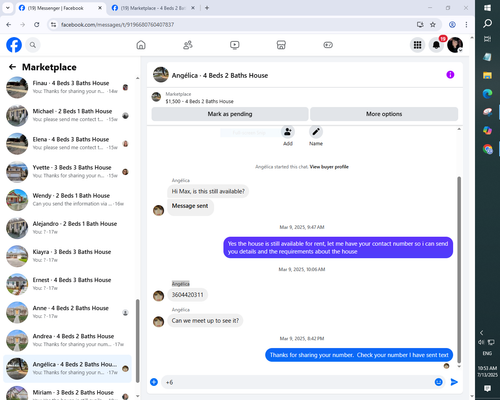The height and width of the screenshot is (400, 500).
Task: Open the Facebook search icon
Action: click(x=33, y=45)
